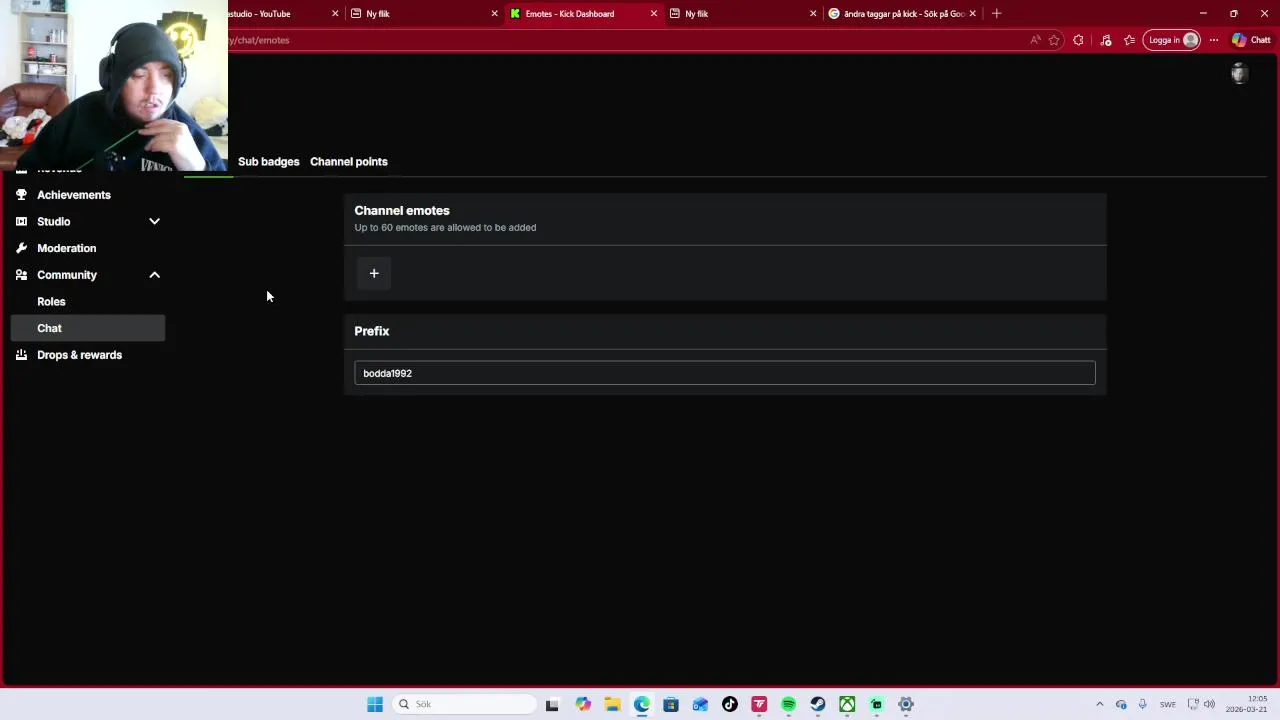The width and height of the screenshot is (1280, 720).
Task: Add a new channel emote with plus button
Action: click(x=374, y=273)
